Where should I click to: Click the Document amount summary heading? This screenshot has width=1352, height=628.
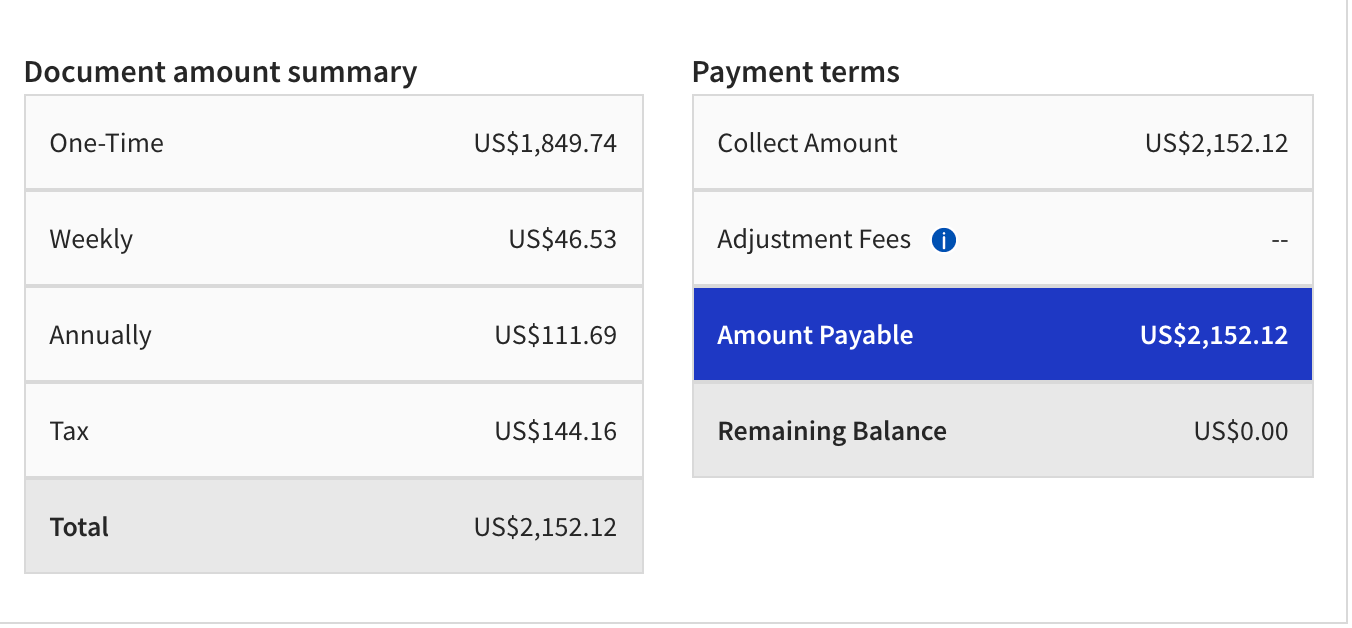[x=220, y=72]
